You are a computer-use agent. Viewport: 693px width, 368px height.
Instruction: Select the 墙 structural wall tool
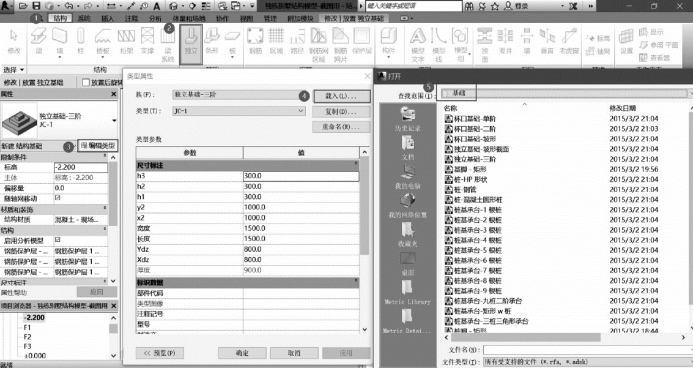pos(60,41)
